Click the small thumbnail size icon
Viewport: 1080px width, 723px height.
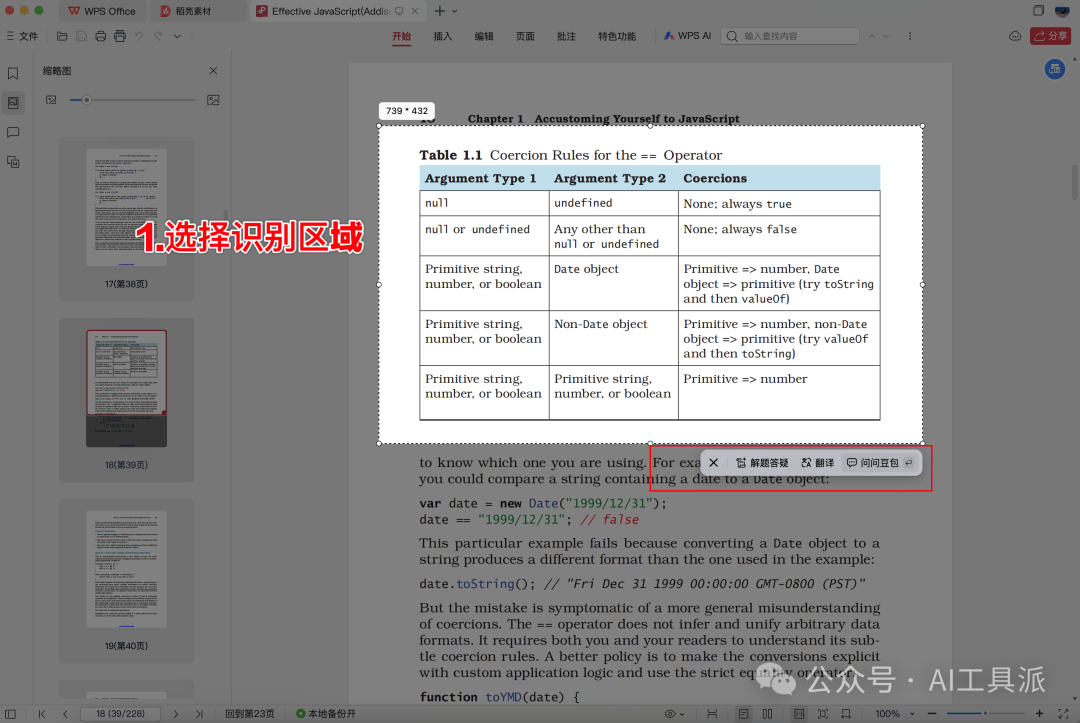[51, 100]
